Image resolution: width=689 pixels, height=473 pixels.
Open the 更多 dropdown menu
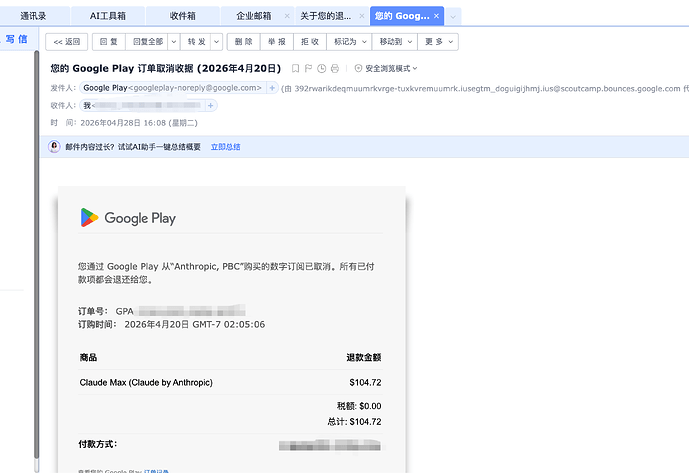click(x=438, y=42)
